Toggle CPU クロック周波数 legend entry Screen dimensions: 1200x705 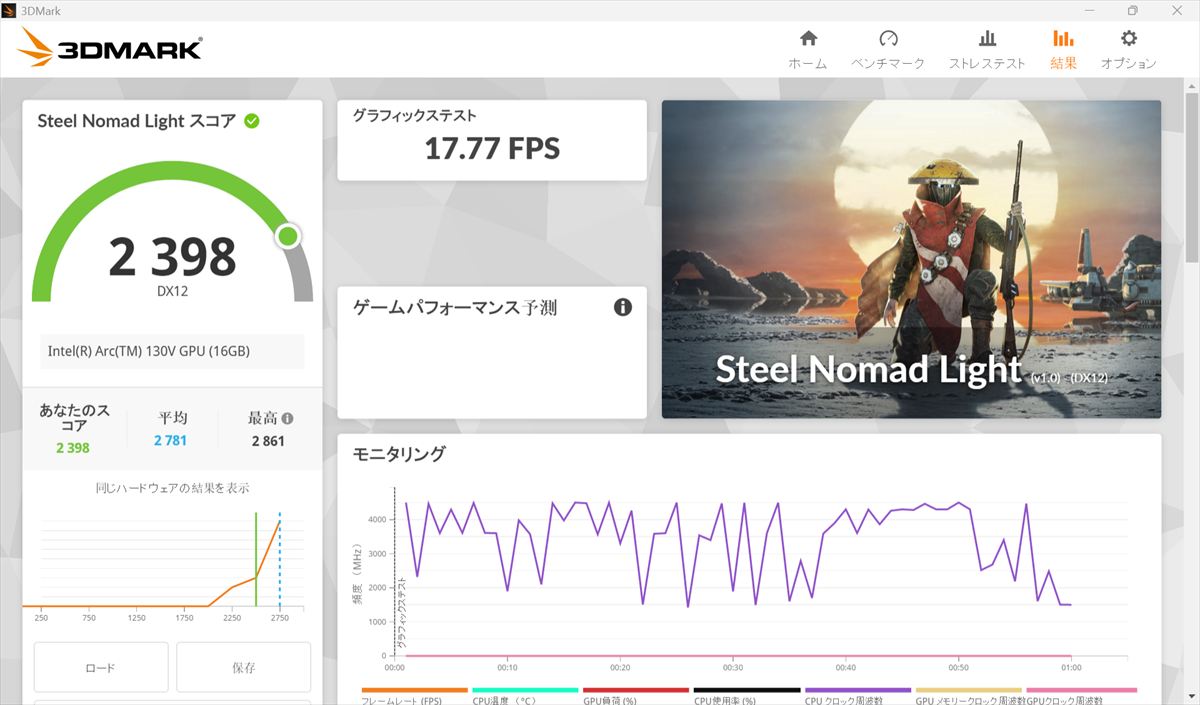858,696
